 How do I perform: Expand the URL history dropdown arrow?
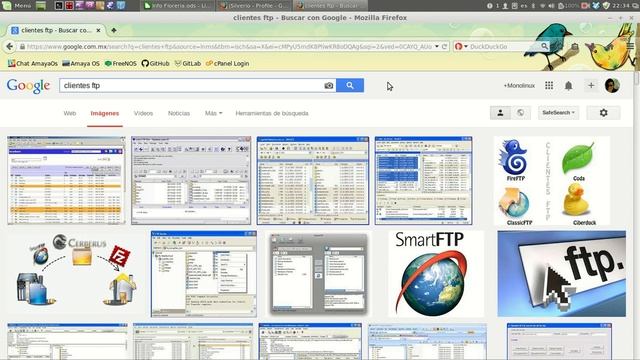437,47
